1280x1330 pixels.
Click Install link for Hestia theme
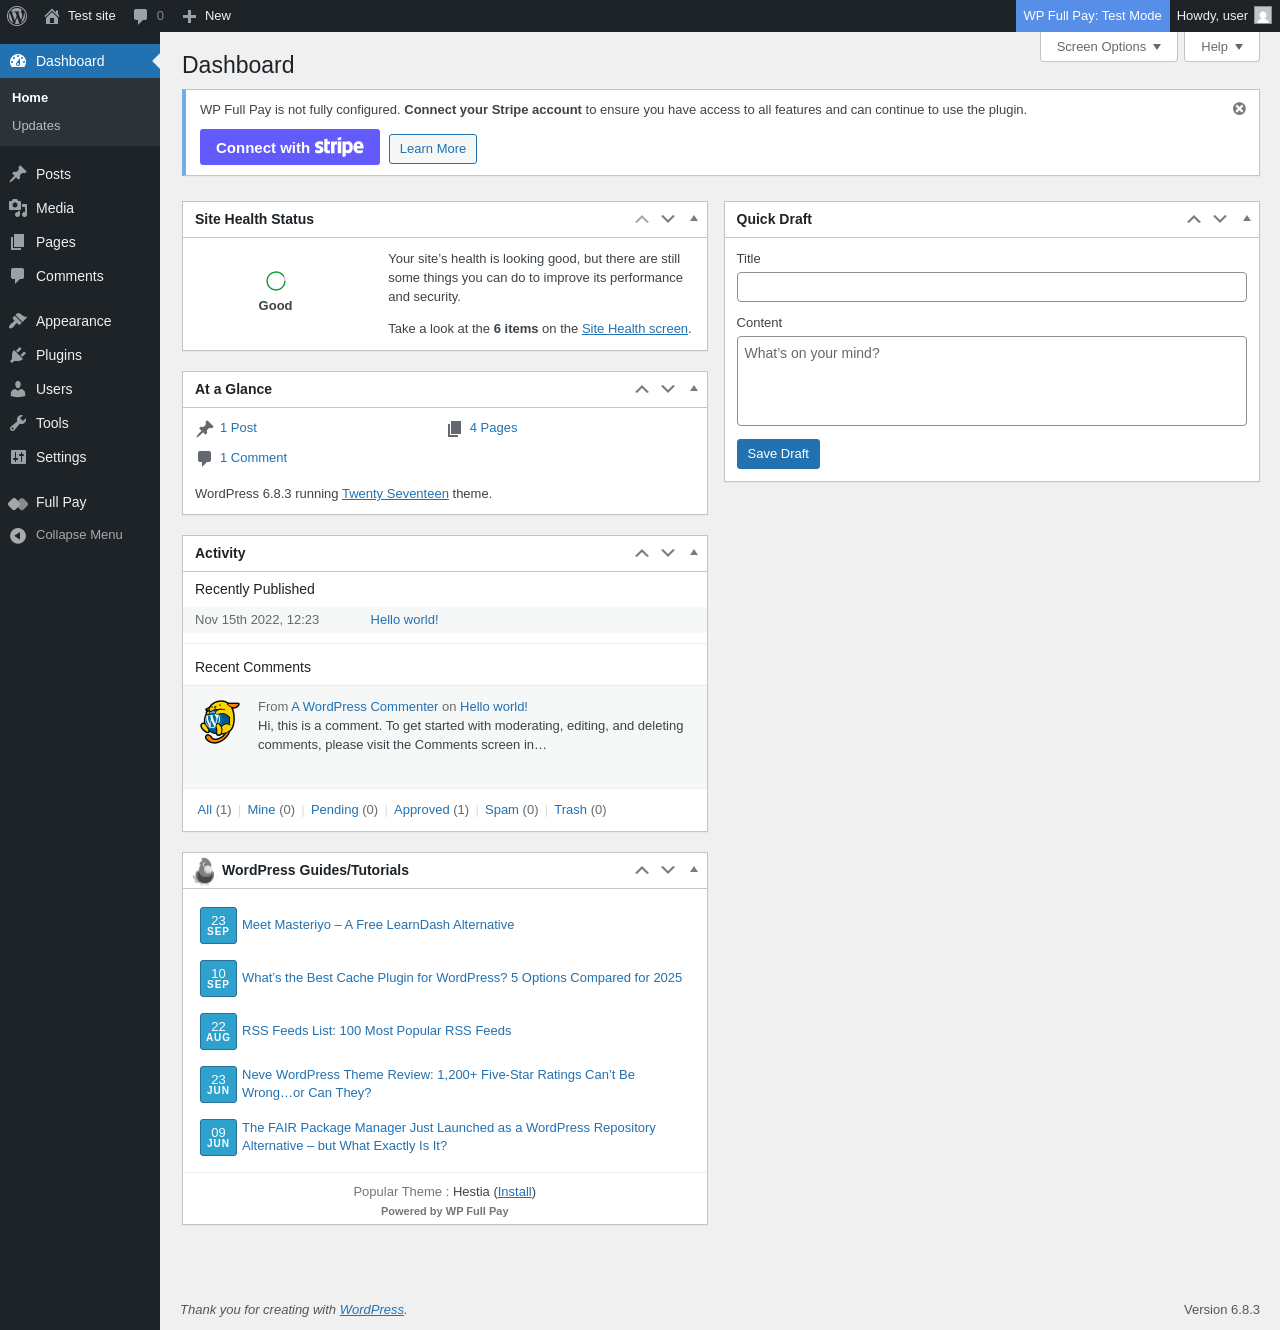[515, 1192]
